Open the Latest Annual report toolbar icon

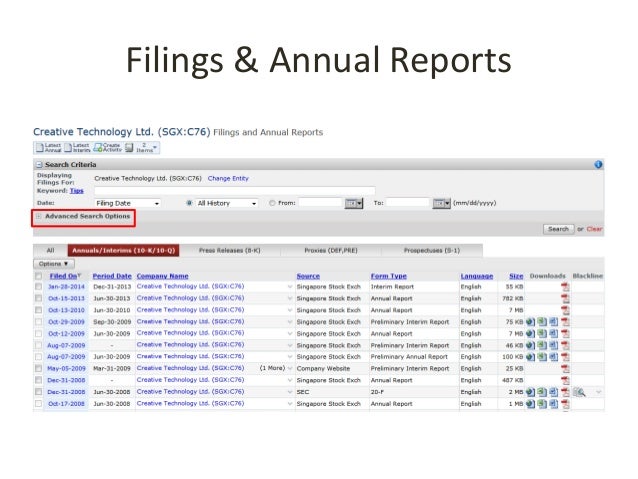48,147
